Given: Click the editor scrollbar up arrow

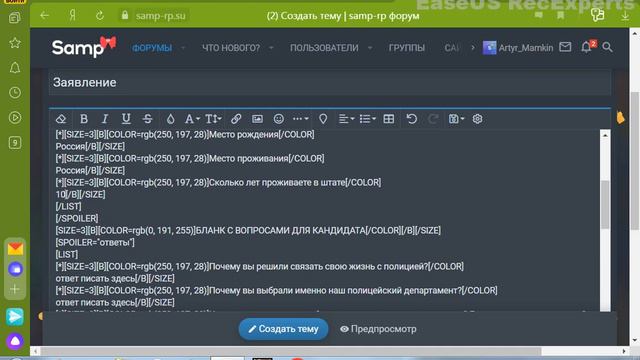Looking at the screenshot, I should coord(605,135).
